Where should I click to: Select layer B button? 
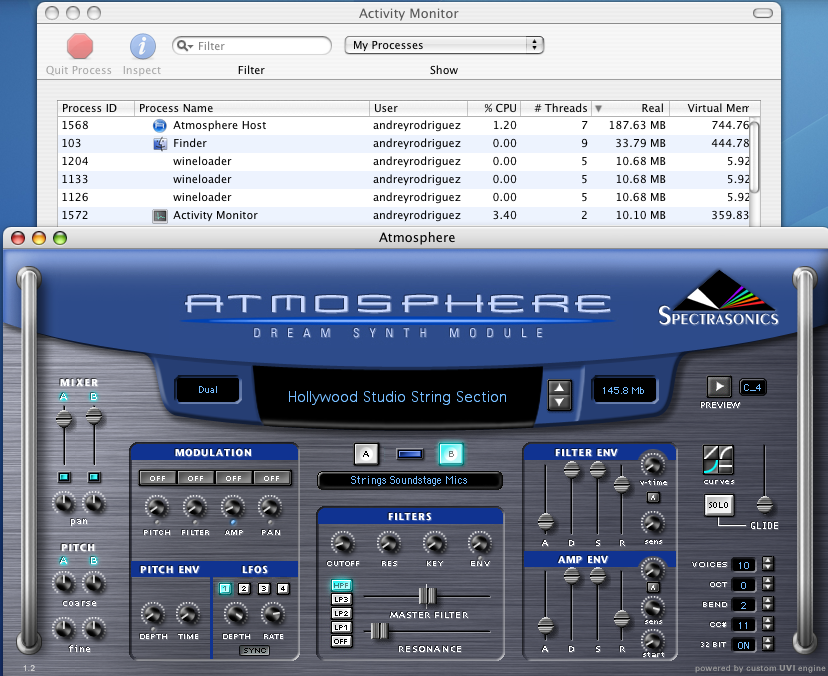pos(450,454)
